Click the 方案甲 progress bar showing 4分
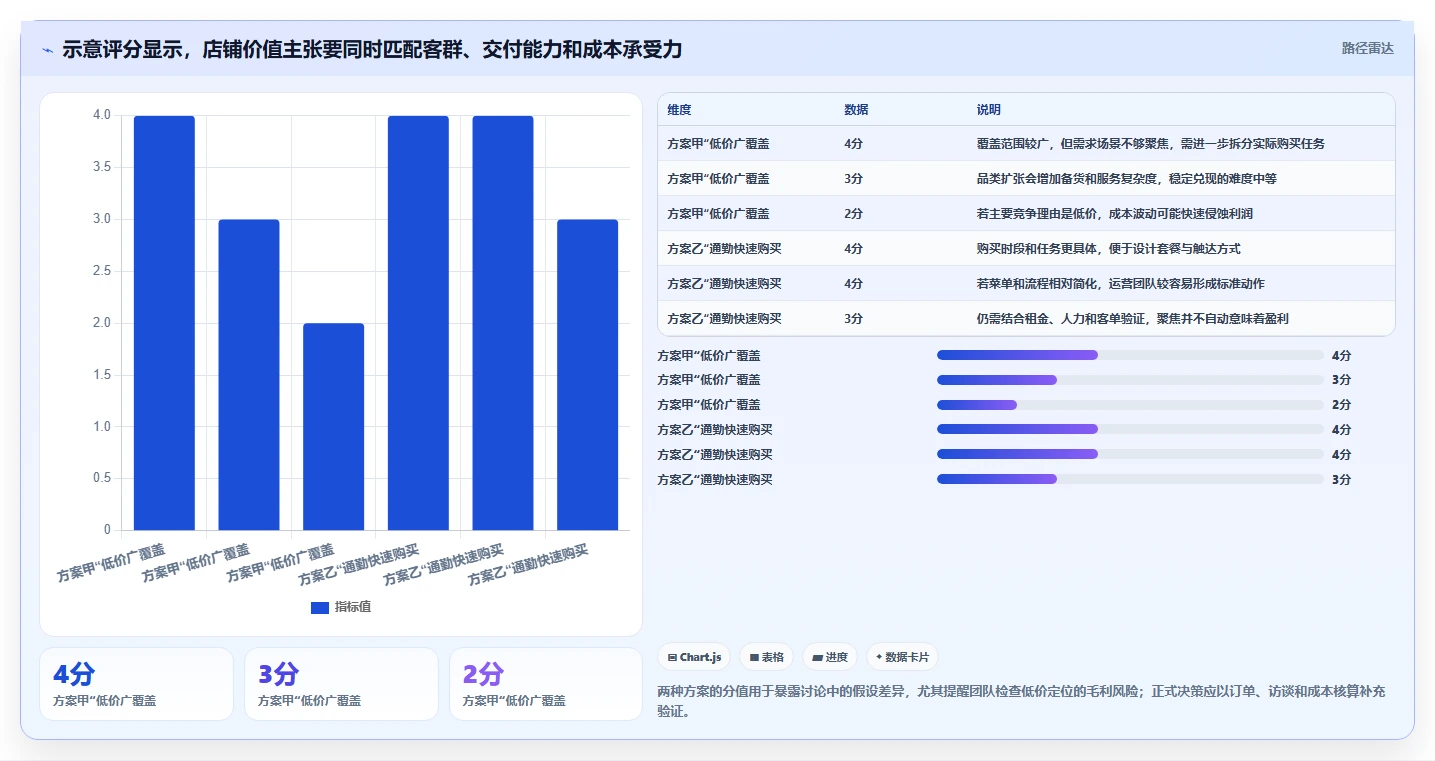The width and height of the screenshot is (1435, 761). point(1130,355)
